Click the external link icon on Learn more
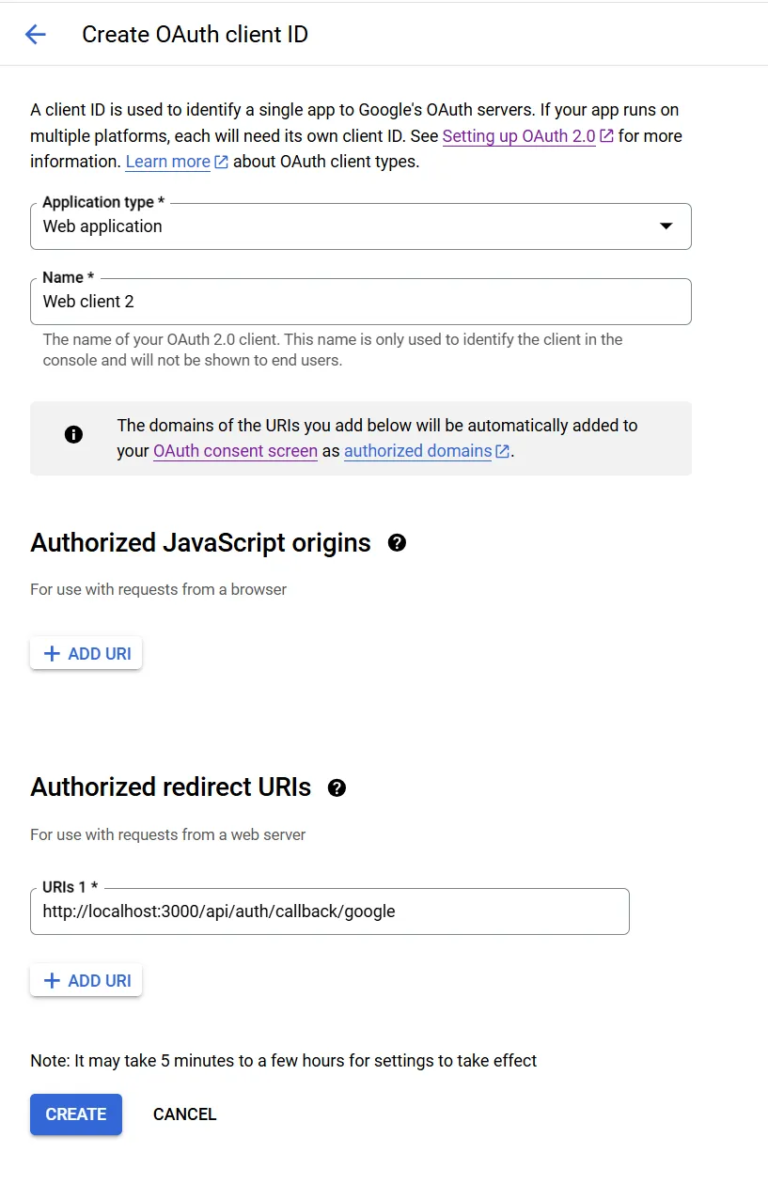The height and width of the screenshot is (1184, 768). 220,161
